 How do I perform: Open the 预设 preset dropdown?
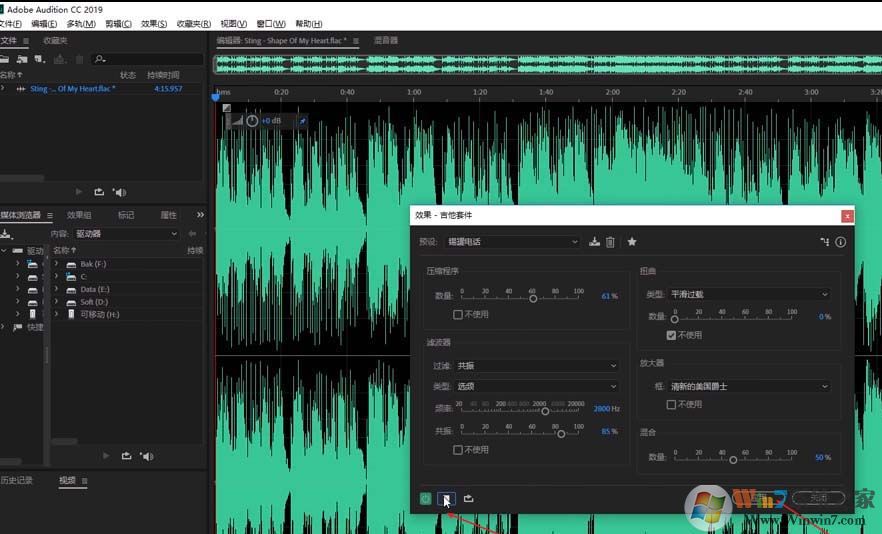tap(512, 242)
